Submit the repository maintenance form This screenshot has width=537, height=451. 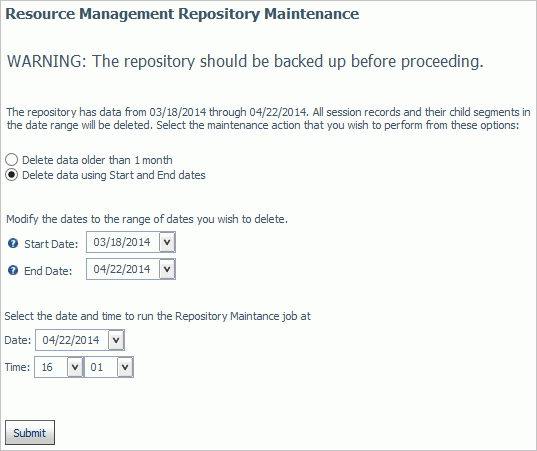coord(30,433)
